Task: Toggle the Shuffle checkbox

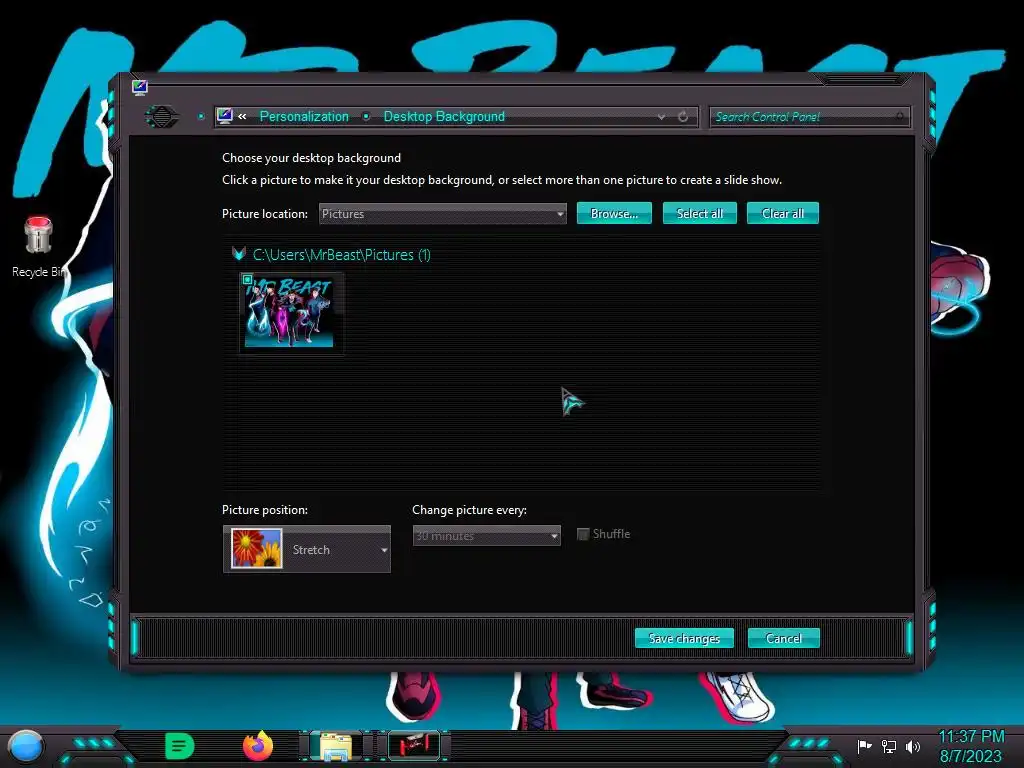Action: point(583,534)
